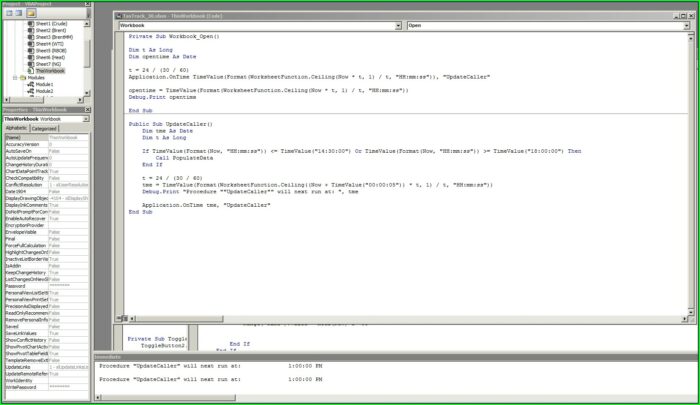Viewport: 700px width, 405px height.
Task: Click the Password property value field
Action: [x=68, y=286]
